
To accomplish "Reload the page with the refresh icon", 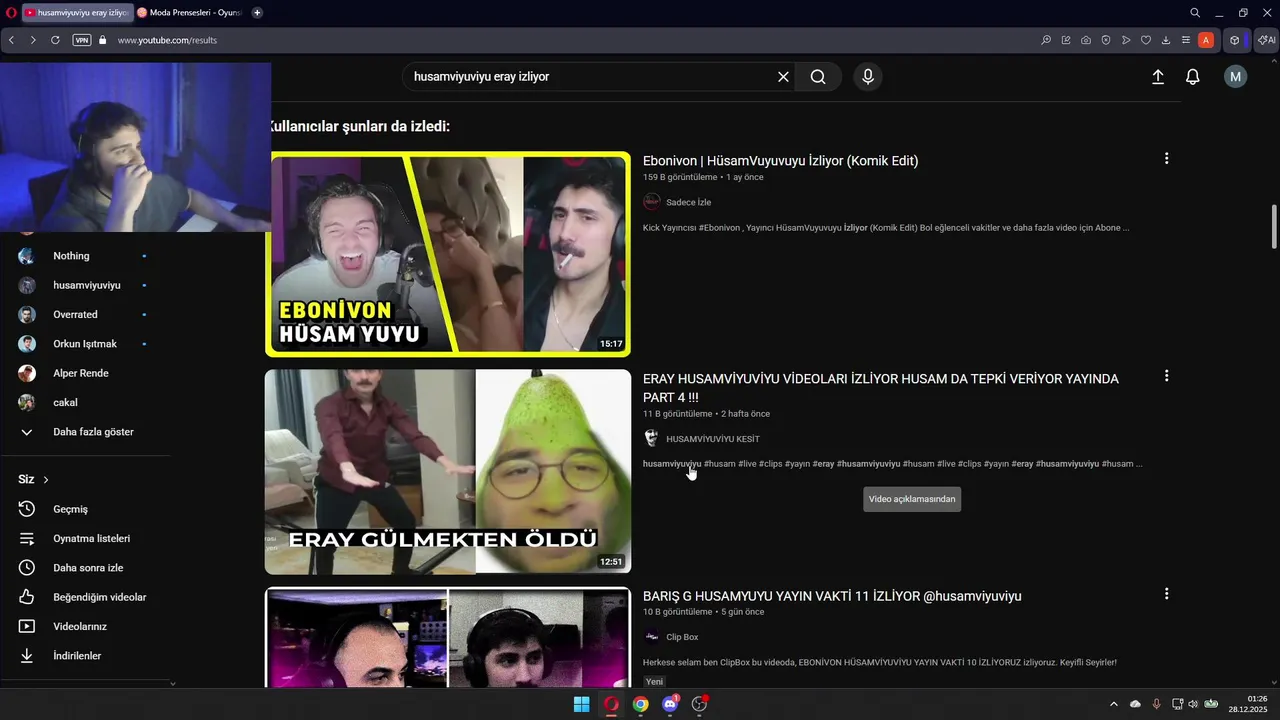I will click(55, 40).
